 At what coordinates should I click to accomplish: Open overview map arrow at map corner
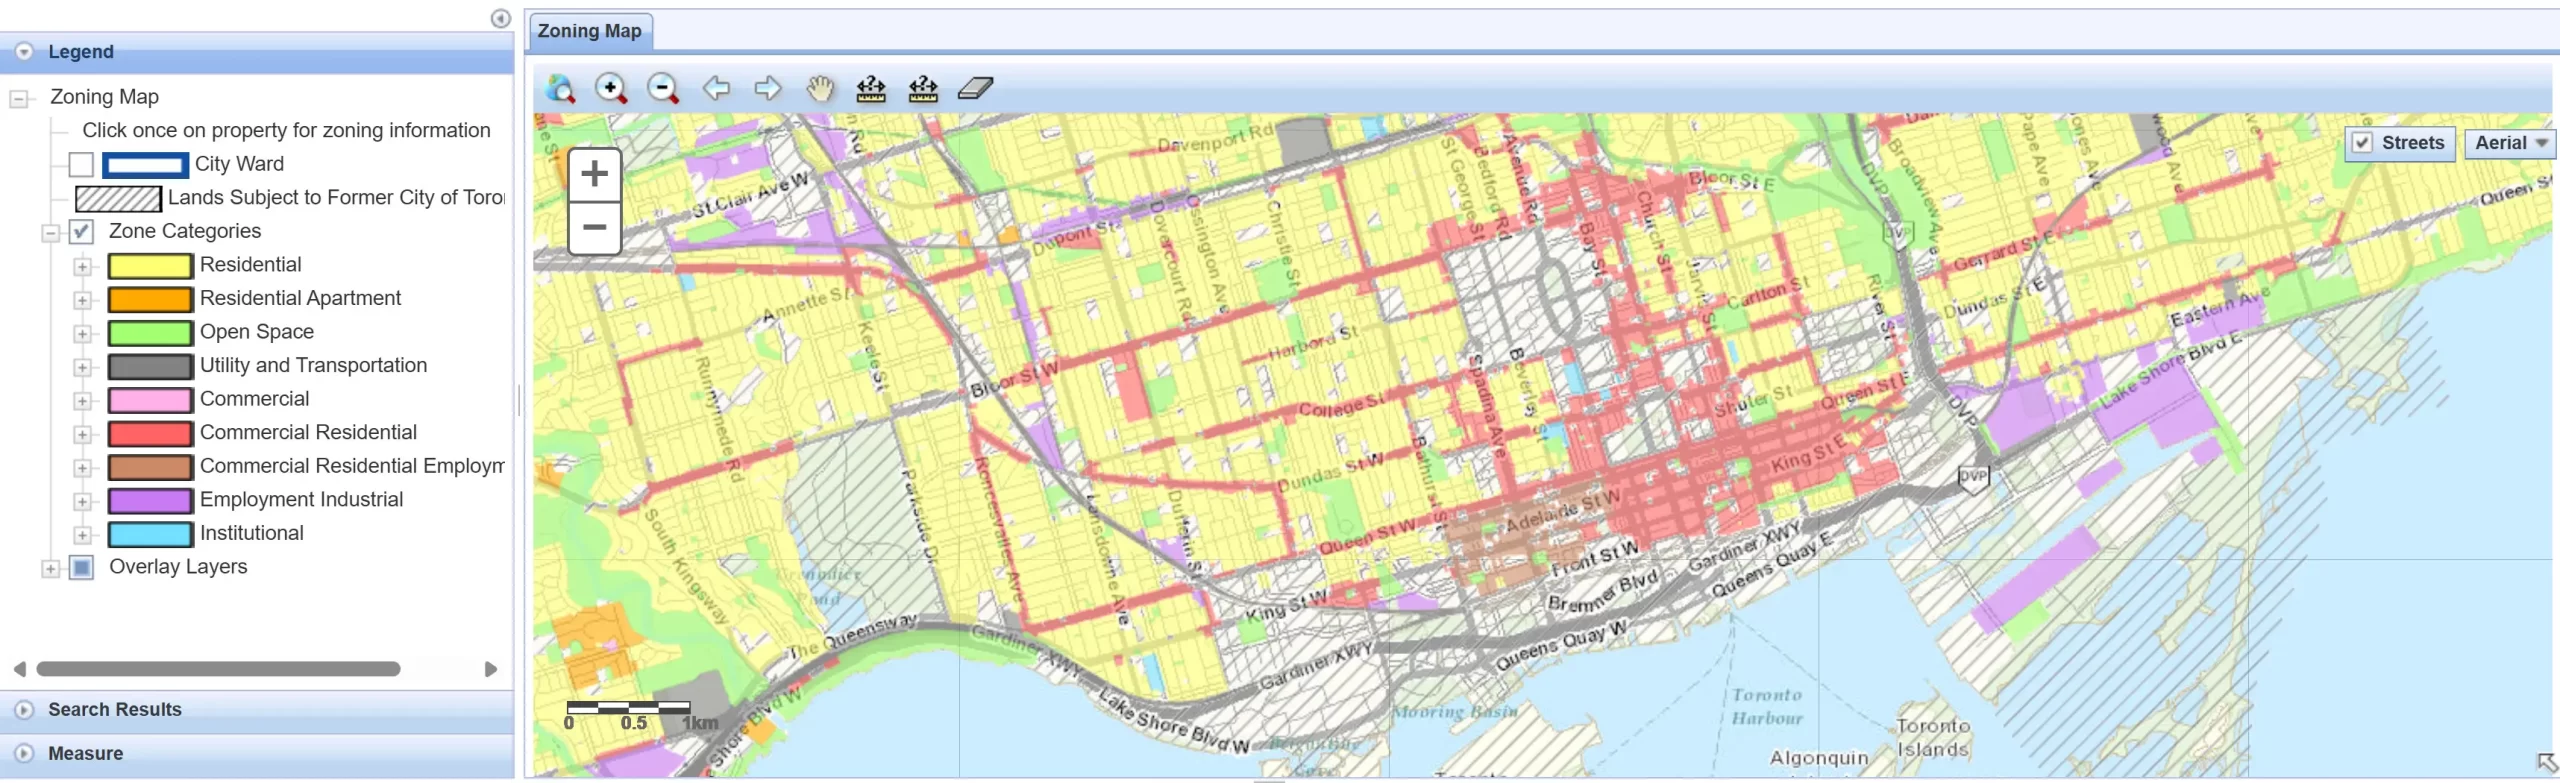click(x=2547, y=764)
